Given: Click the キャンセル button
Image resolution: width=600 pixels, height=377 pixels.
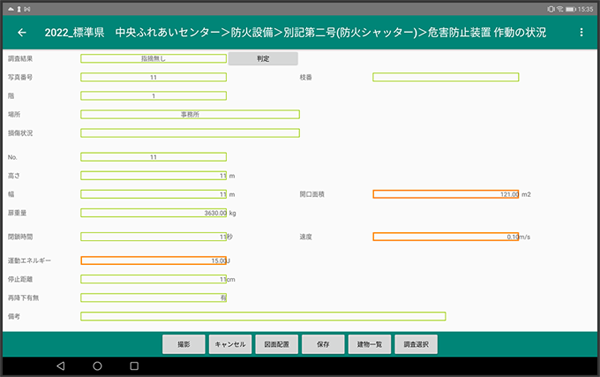Looking at the screenshot, I should tap(230, 344).
